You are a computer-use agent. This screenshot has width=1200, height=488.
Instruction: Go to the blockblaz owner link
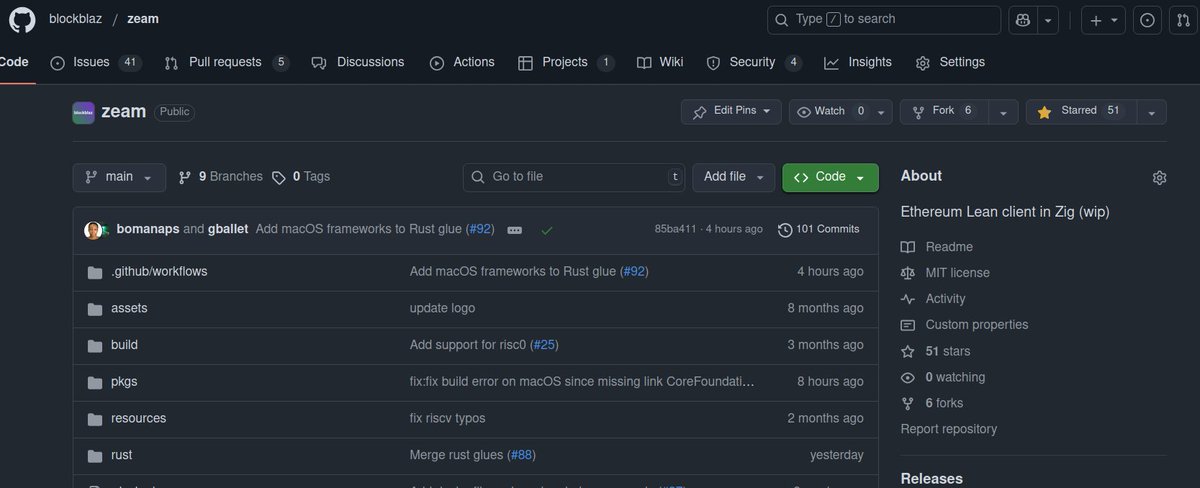(75, 19)
